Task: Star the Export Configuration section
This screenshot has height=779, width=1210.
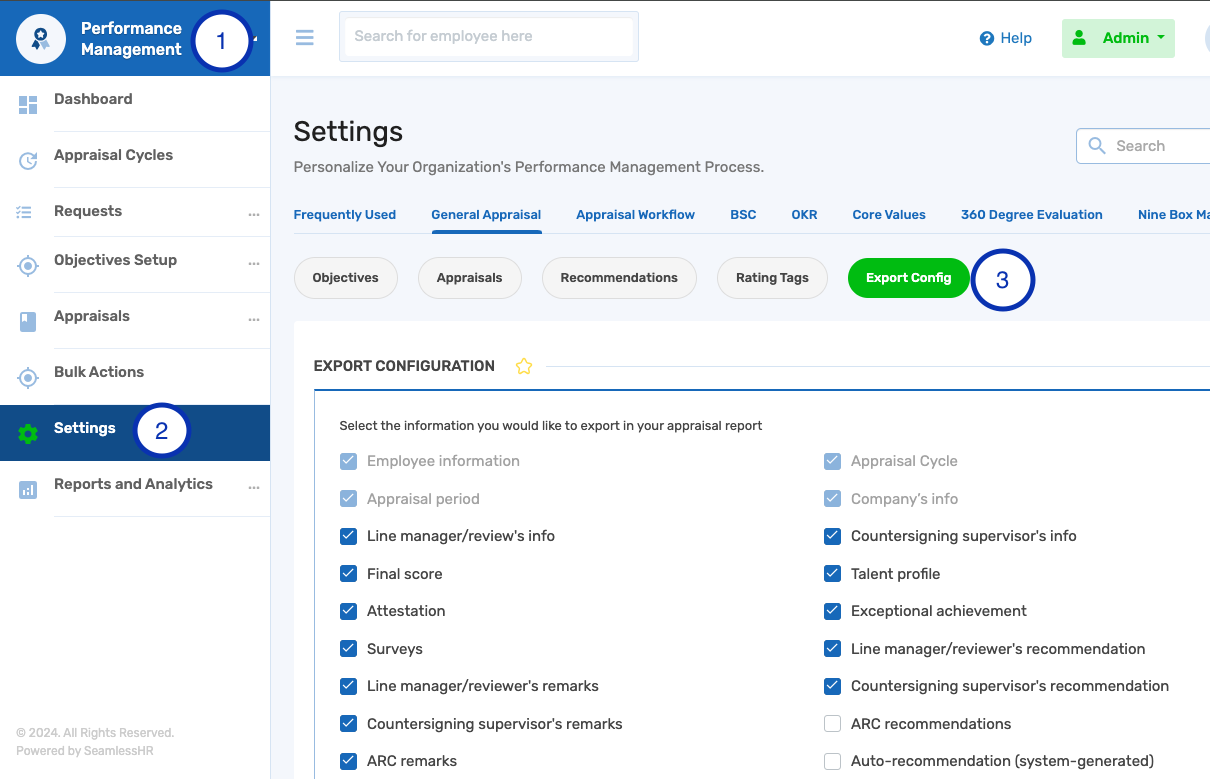Action: coord(524,366)
